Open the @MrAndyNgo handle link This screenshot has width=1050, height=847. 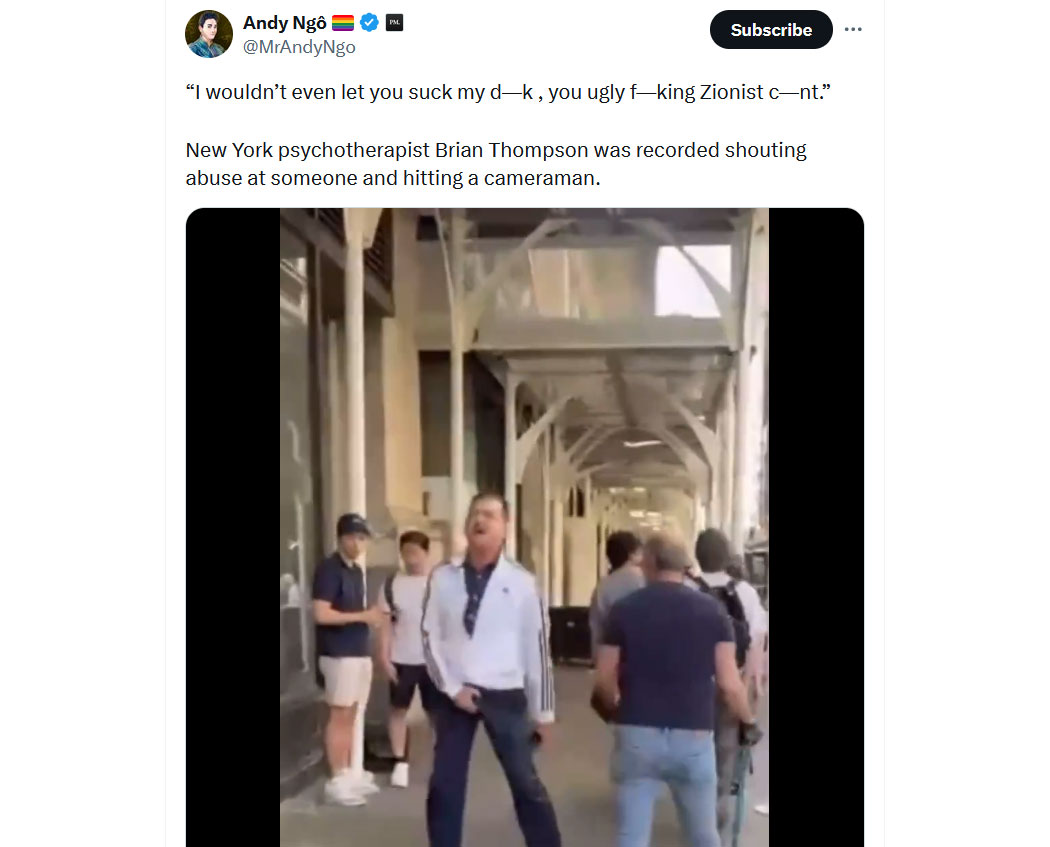[x=299, y=48]
